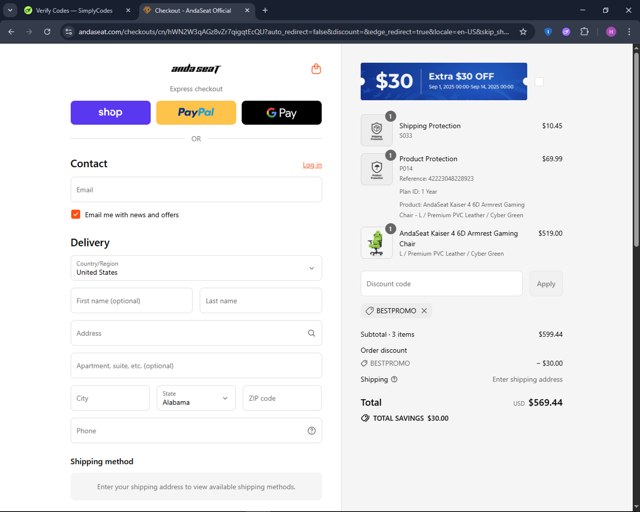Click the Kaiser 4 green chair thumbnail
640x512 pixels.
pos(376,243)
